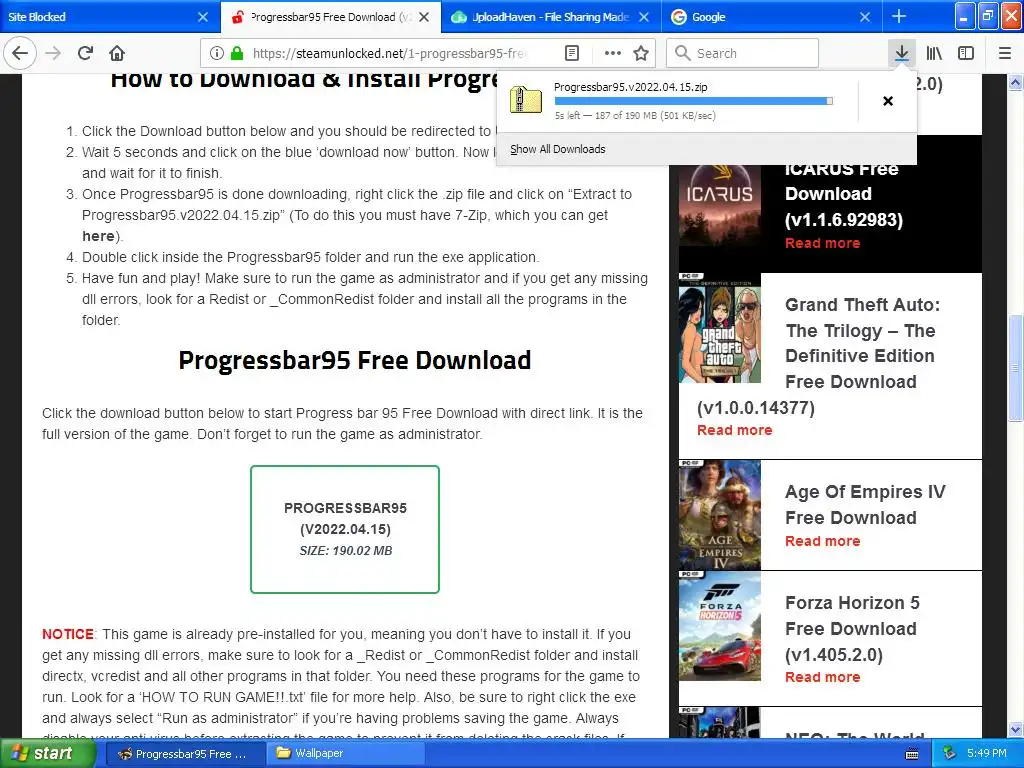Screen dimensions: 1024x768
Task: Click Read more under ICARUS
Action: [822, 243]
